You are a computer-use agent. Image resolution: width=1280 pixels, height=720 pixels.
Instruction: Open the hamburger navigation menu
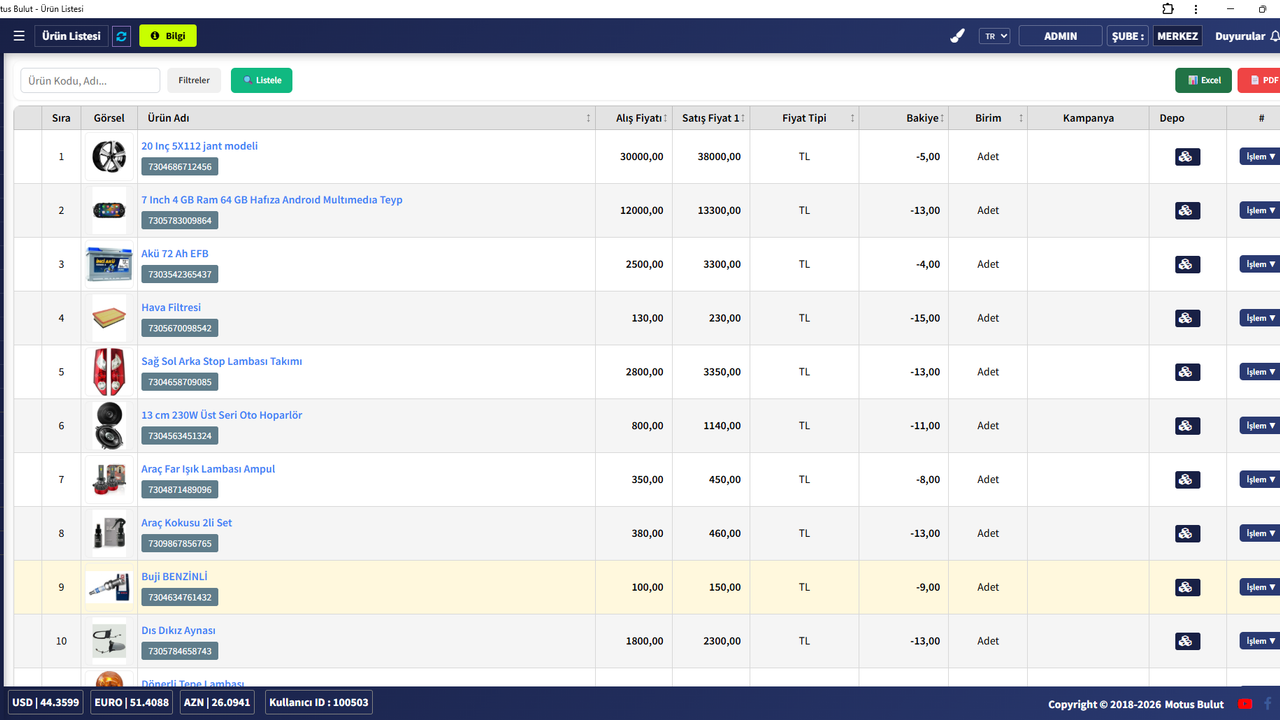coord(19,36)
